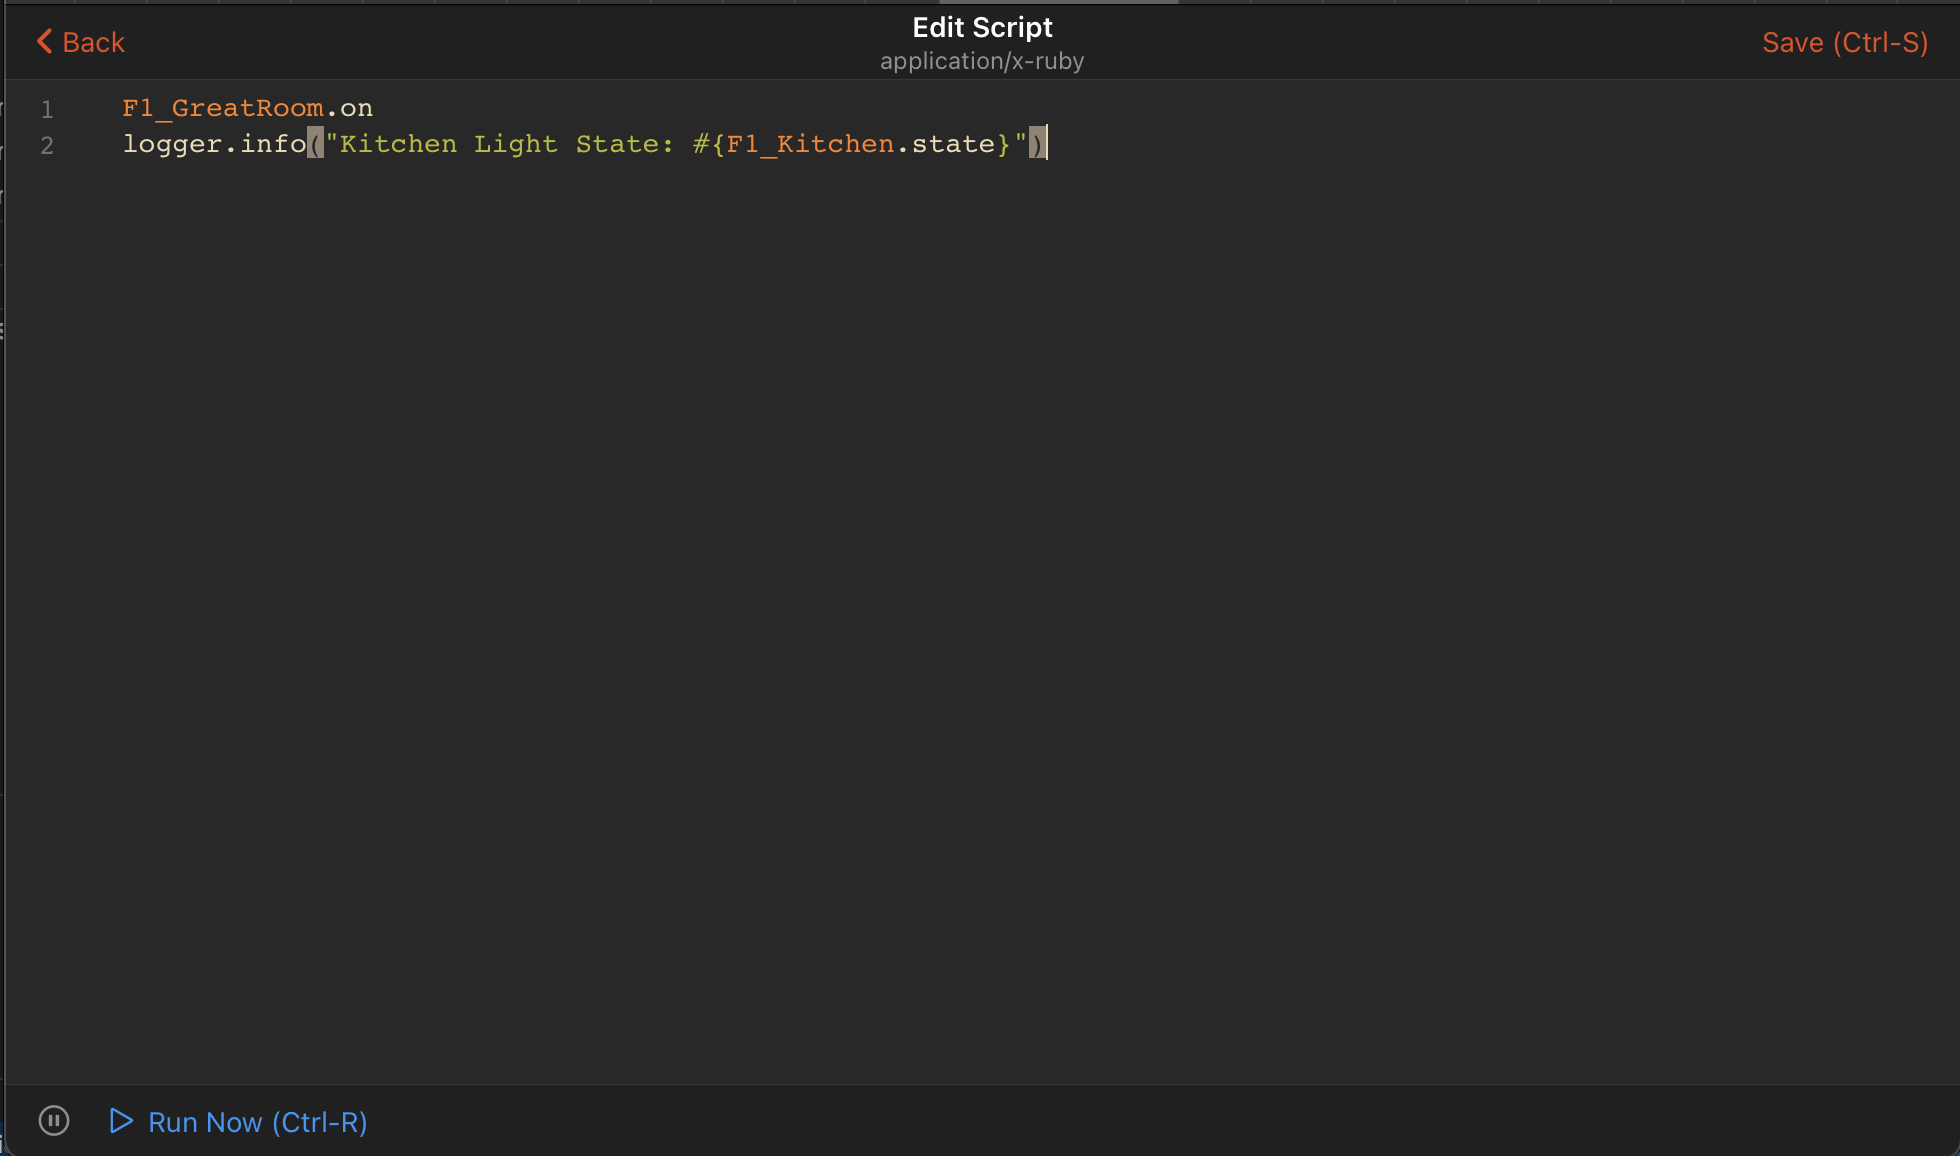The image size is (1960, 1156).
Task: Click the visible sidebar sliver at screen's left edge
Action: point(3,330)
